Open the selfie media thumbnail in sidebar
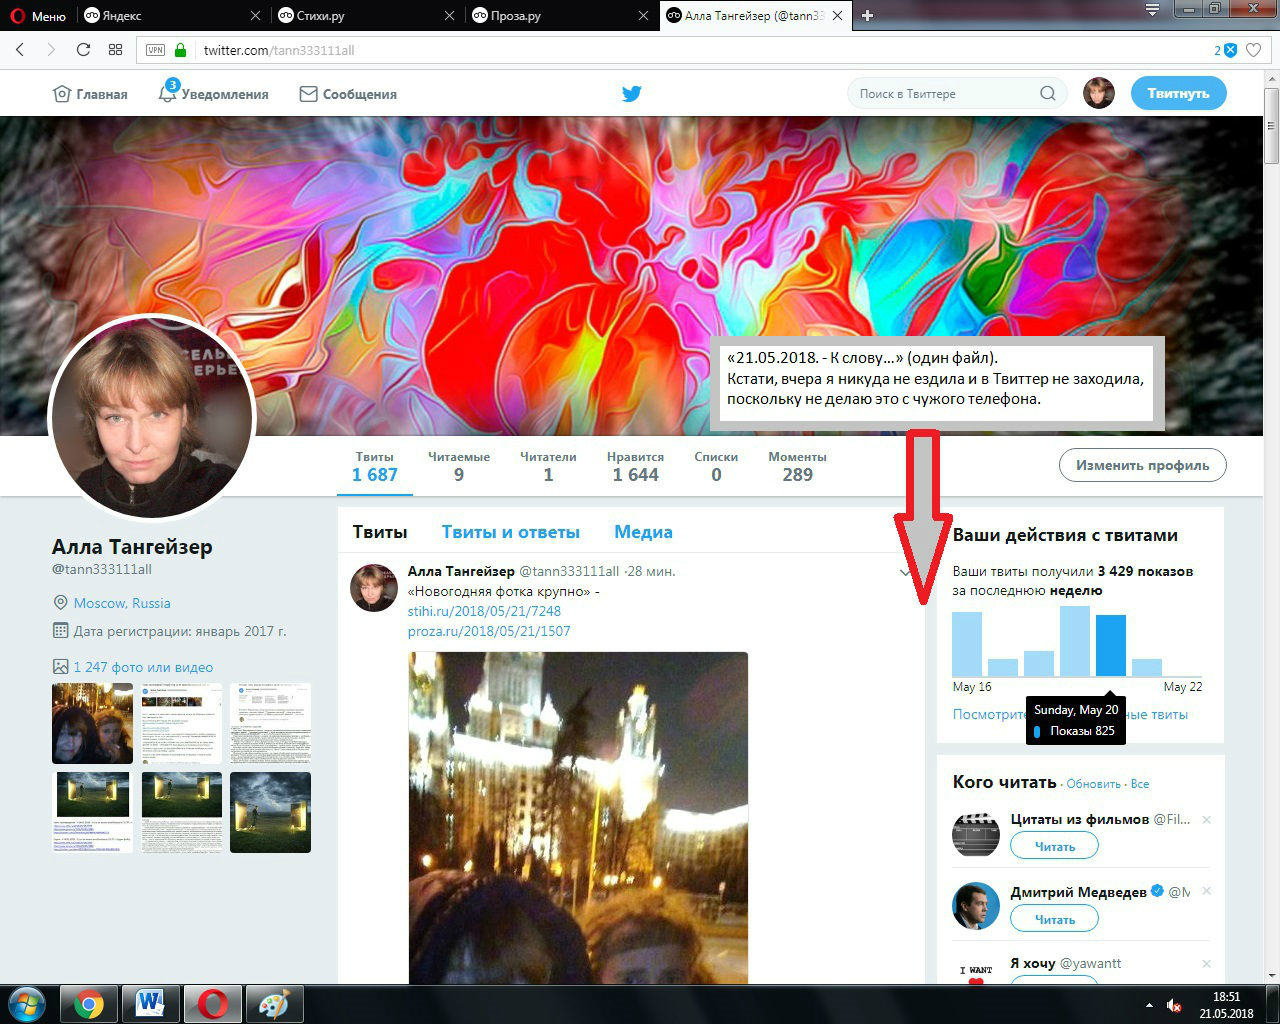The width and height of the screenshot is (1280, 1024). click(92, 723)
